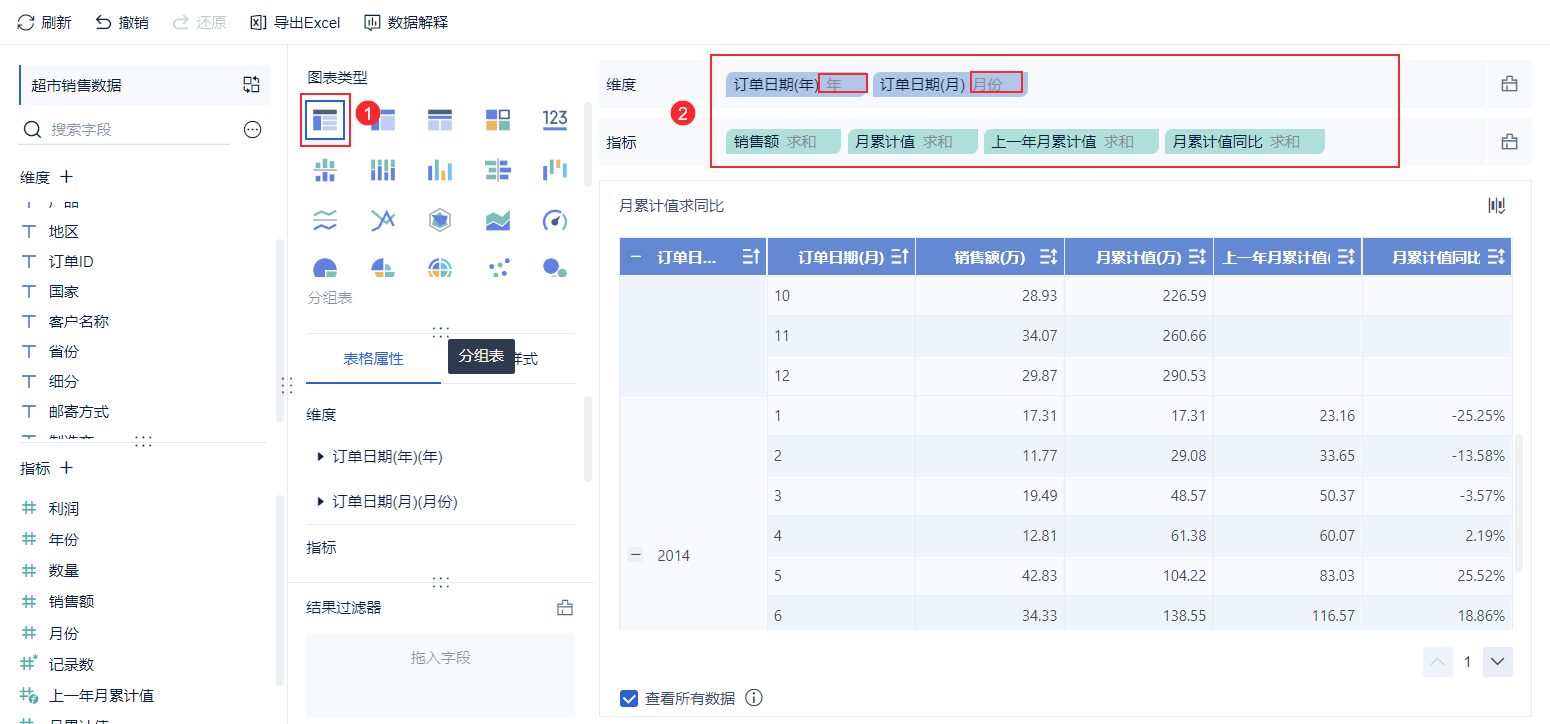Show info icon beside 查看所有数据
1550x724 pixels.
pos(754,698)
